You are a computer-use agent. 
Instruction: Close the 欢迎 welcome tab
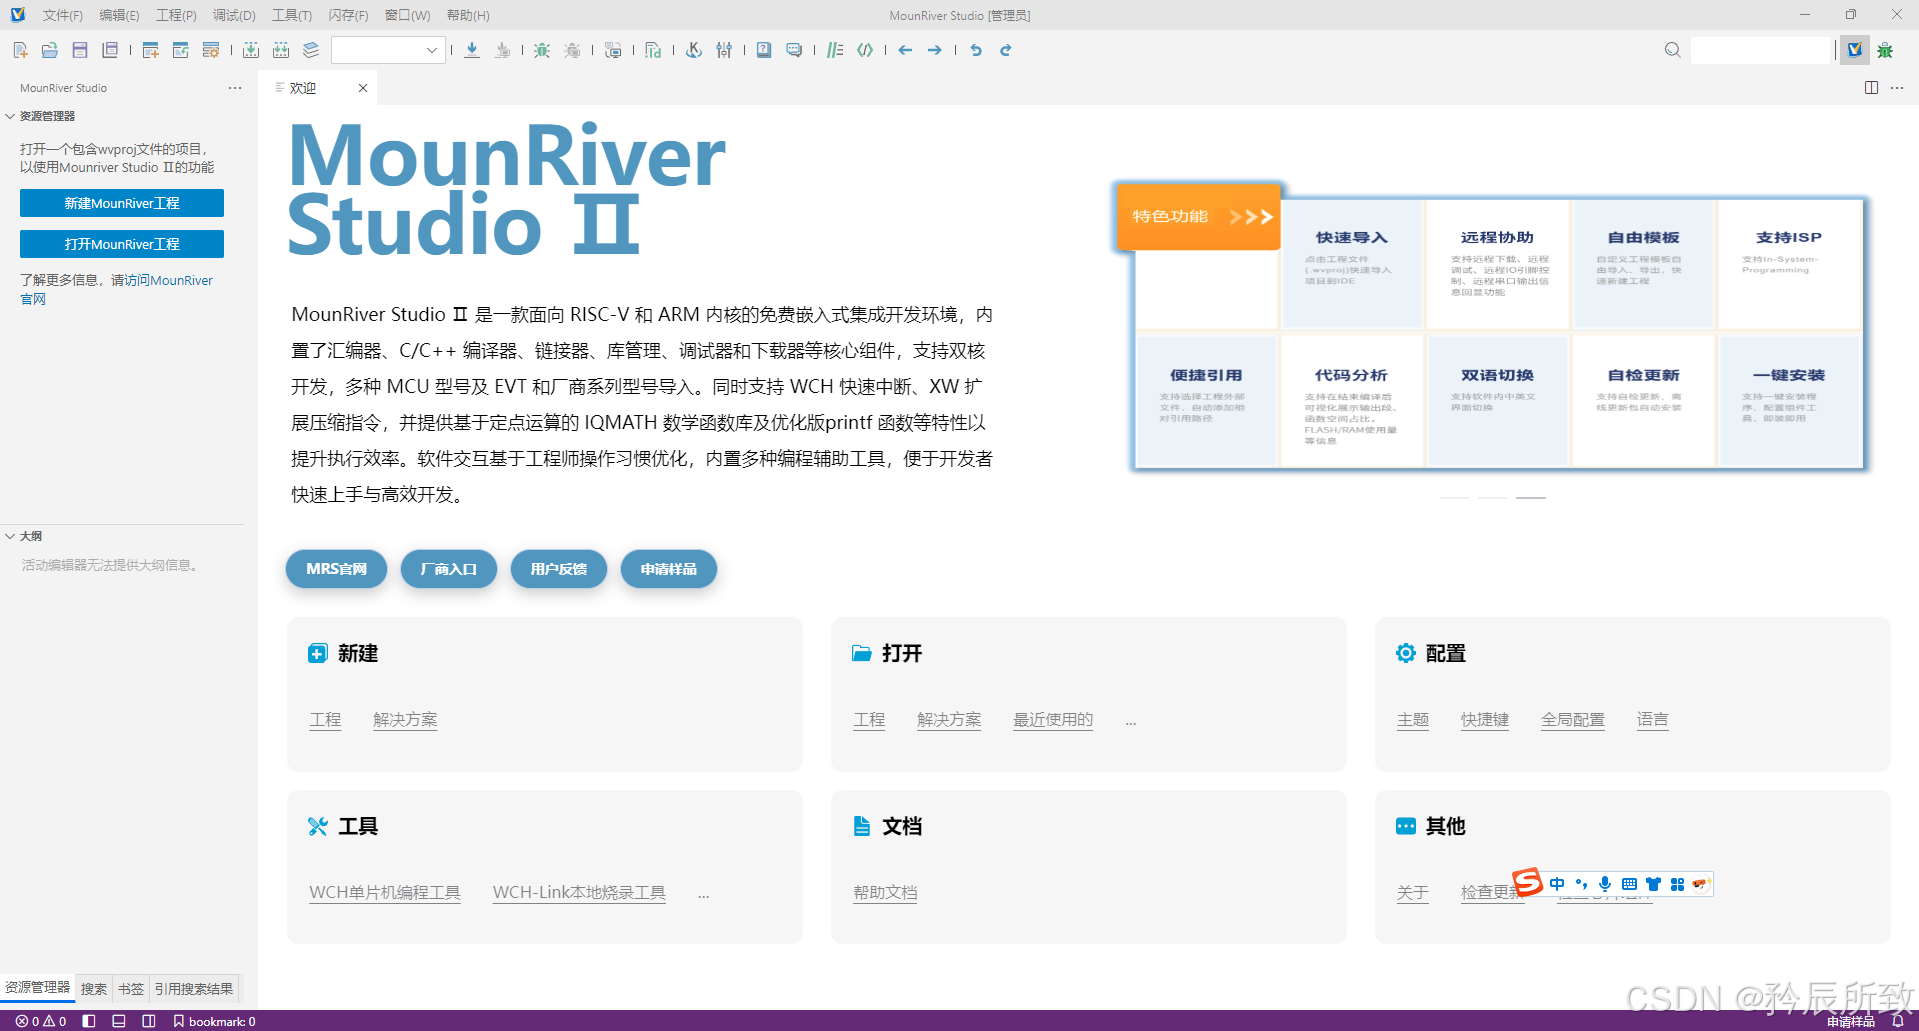[x=363, y=88]
